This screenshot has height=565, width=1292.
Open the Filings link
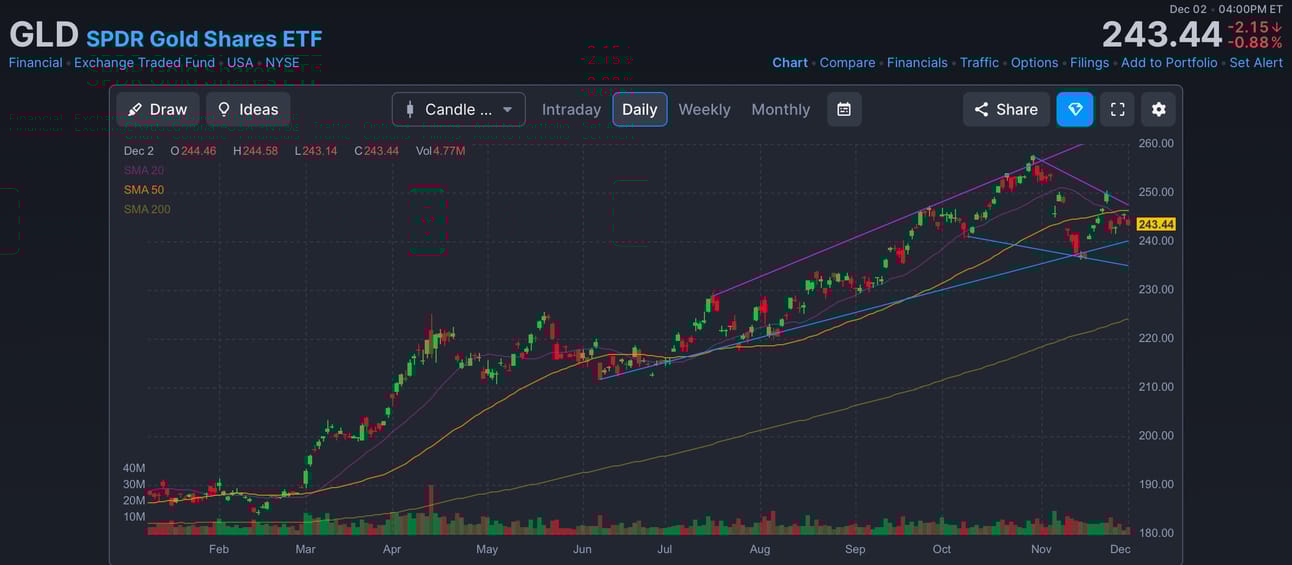pyautogui.click(x=1089, y=62)
